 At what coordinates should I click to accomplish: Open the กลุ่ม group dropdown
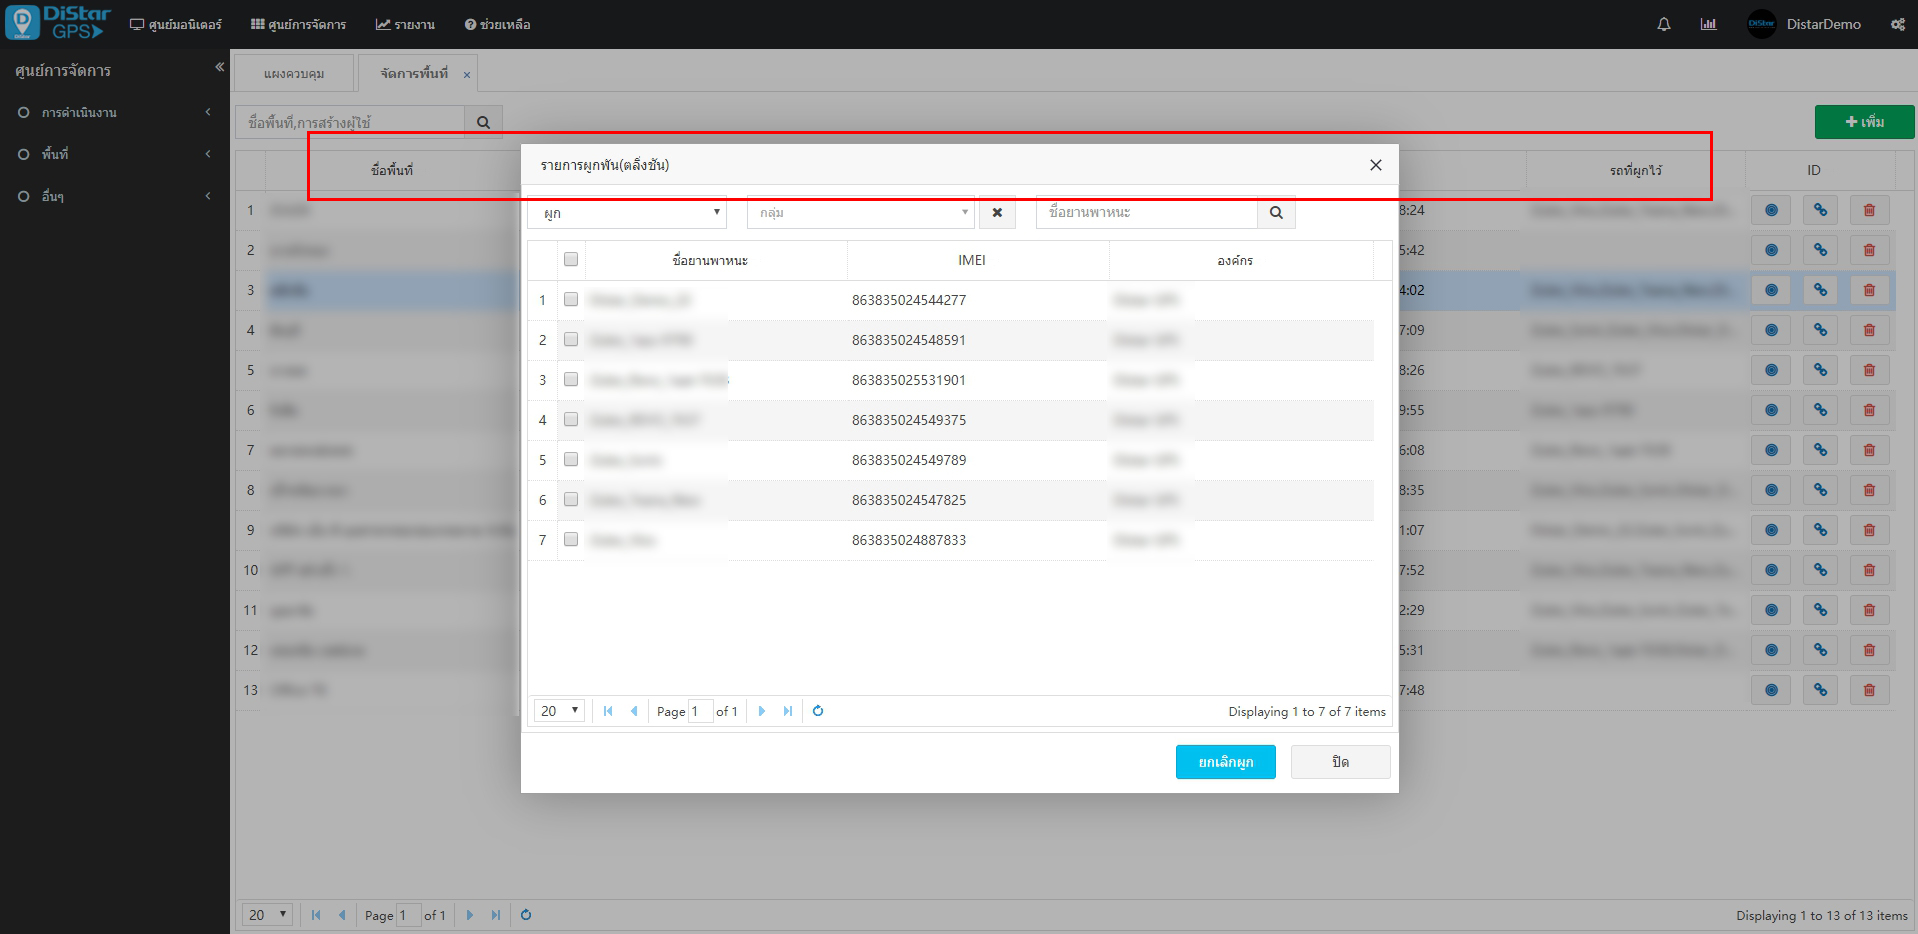860,212
